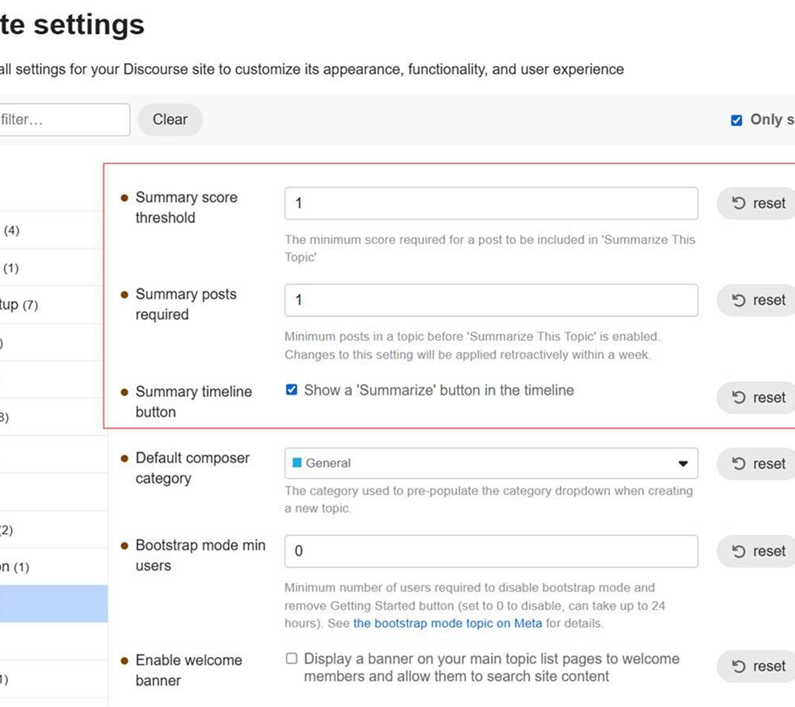Reset the Summary timeline button setting

[x=756, y=398]
